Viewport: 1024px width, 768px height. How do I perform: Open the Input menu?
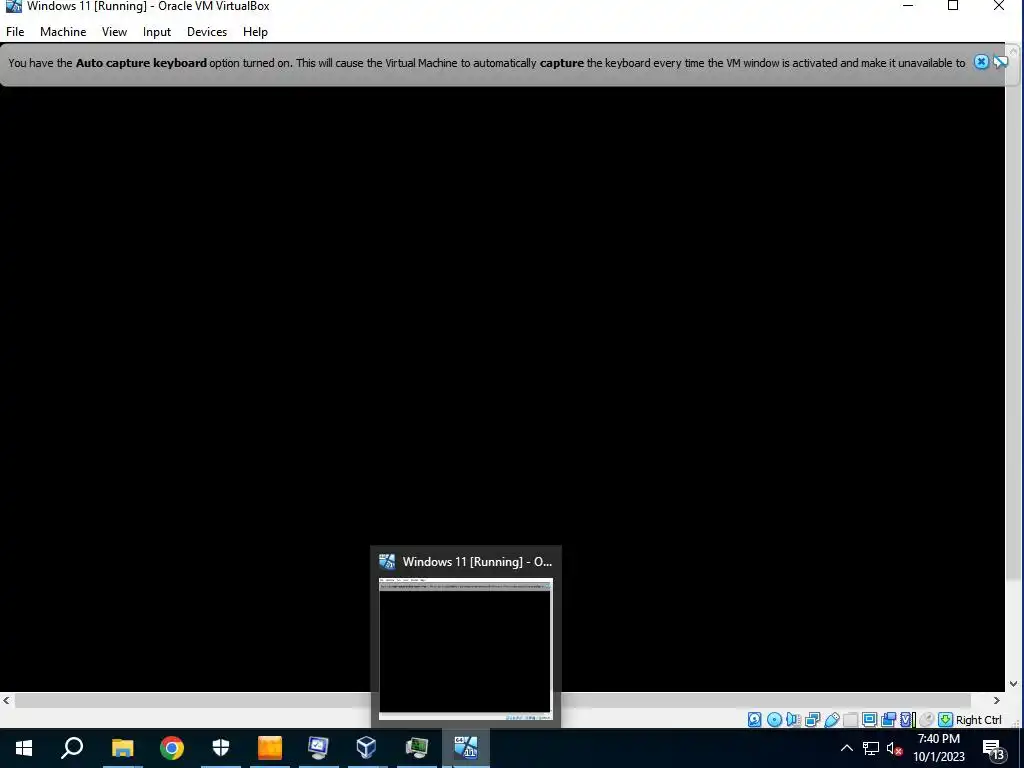tap(157, 31)
